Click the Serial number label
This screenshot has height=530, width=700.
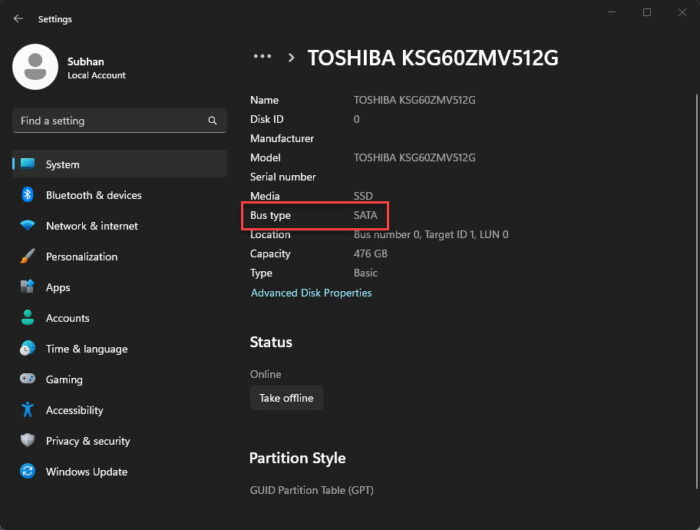[x=283, y=177]
